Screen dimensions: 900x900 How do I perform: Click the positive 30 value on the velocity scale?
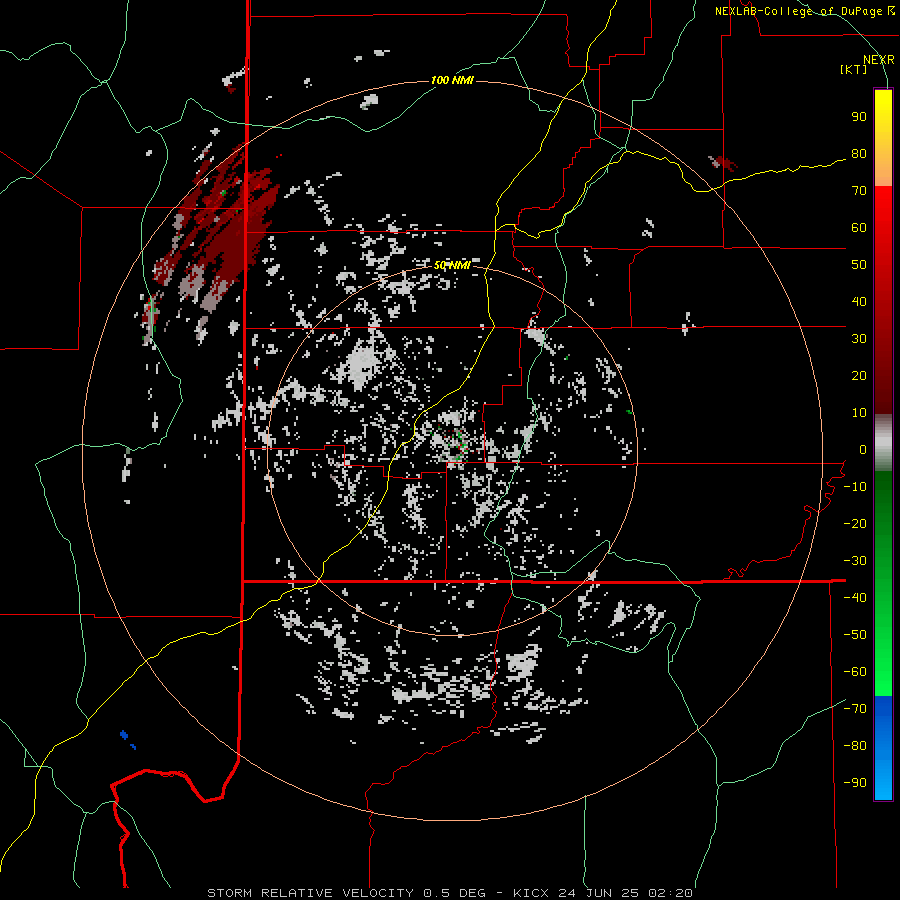[859, 339]
